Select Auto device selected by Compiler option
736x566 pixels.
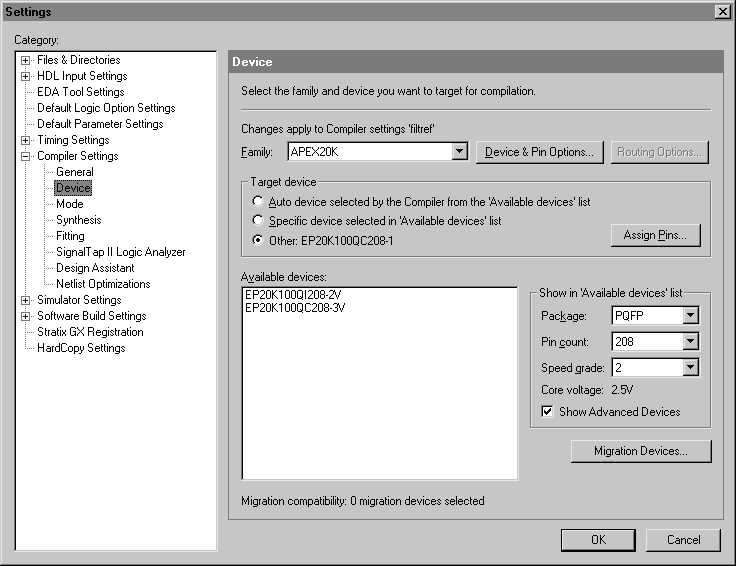[259, 202]
